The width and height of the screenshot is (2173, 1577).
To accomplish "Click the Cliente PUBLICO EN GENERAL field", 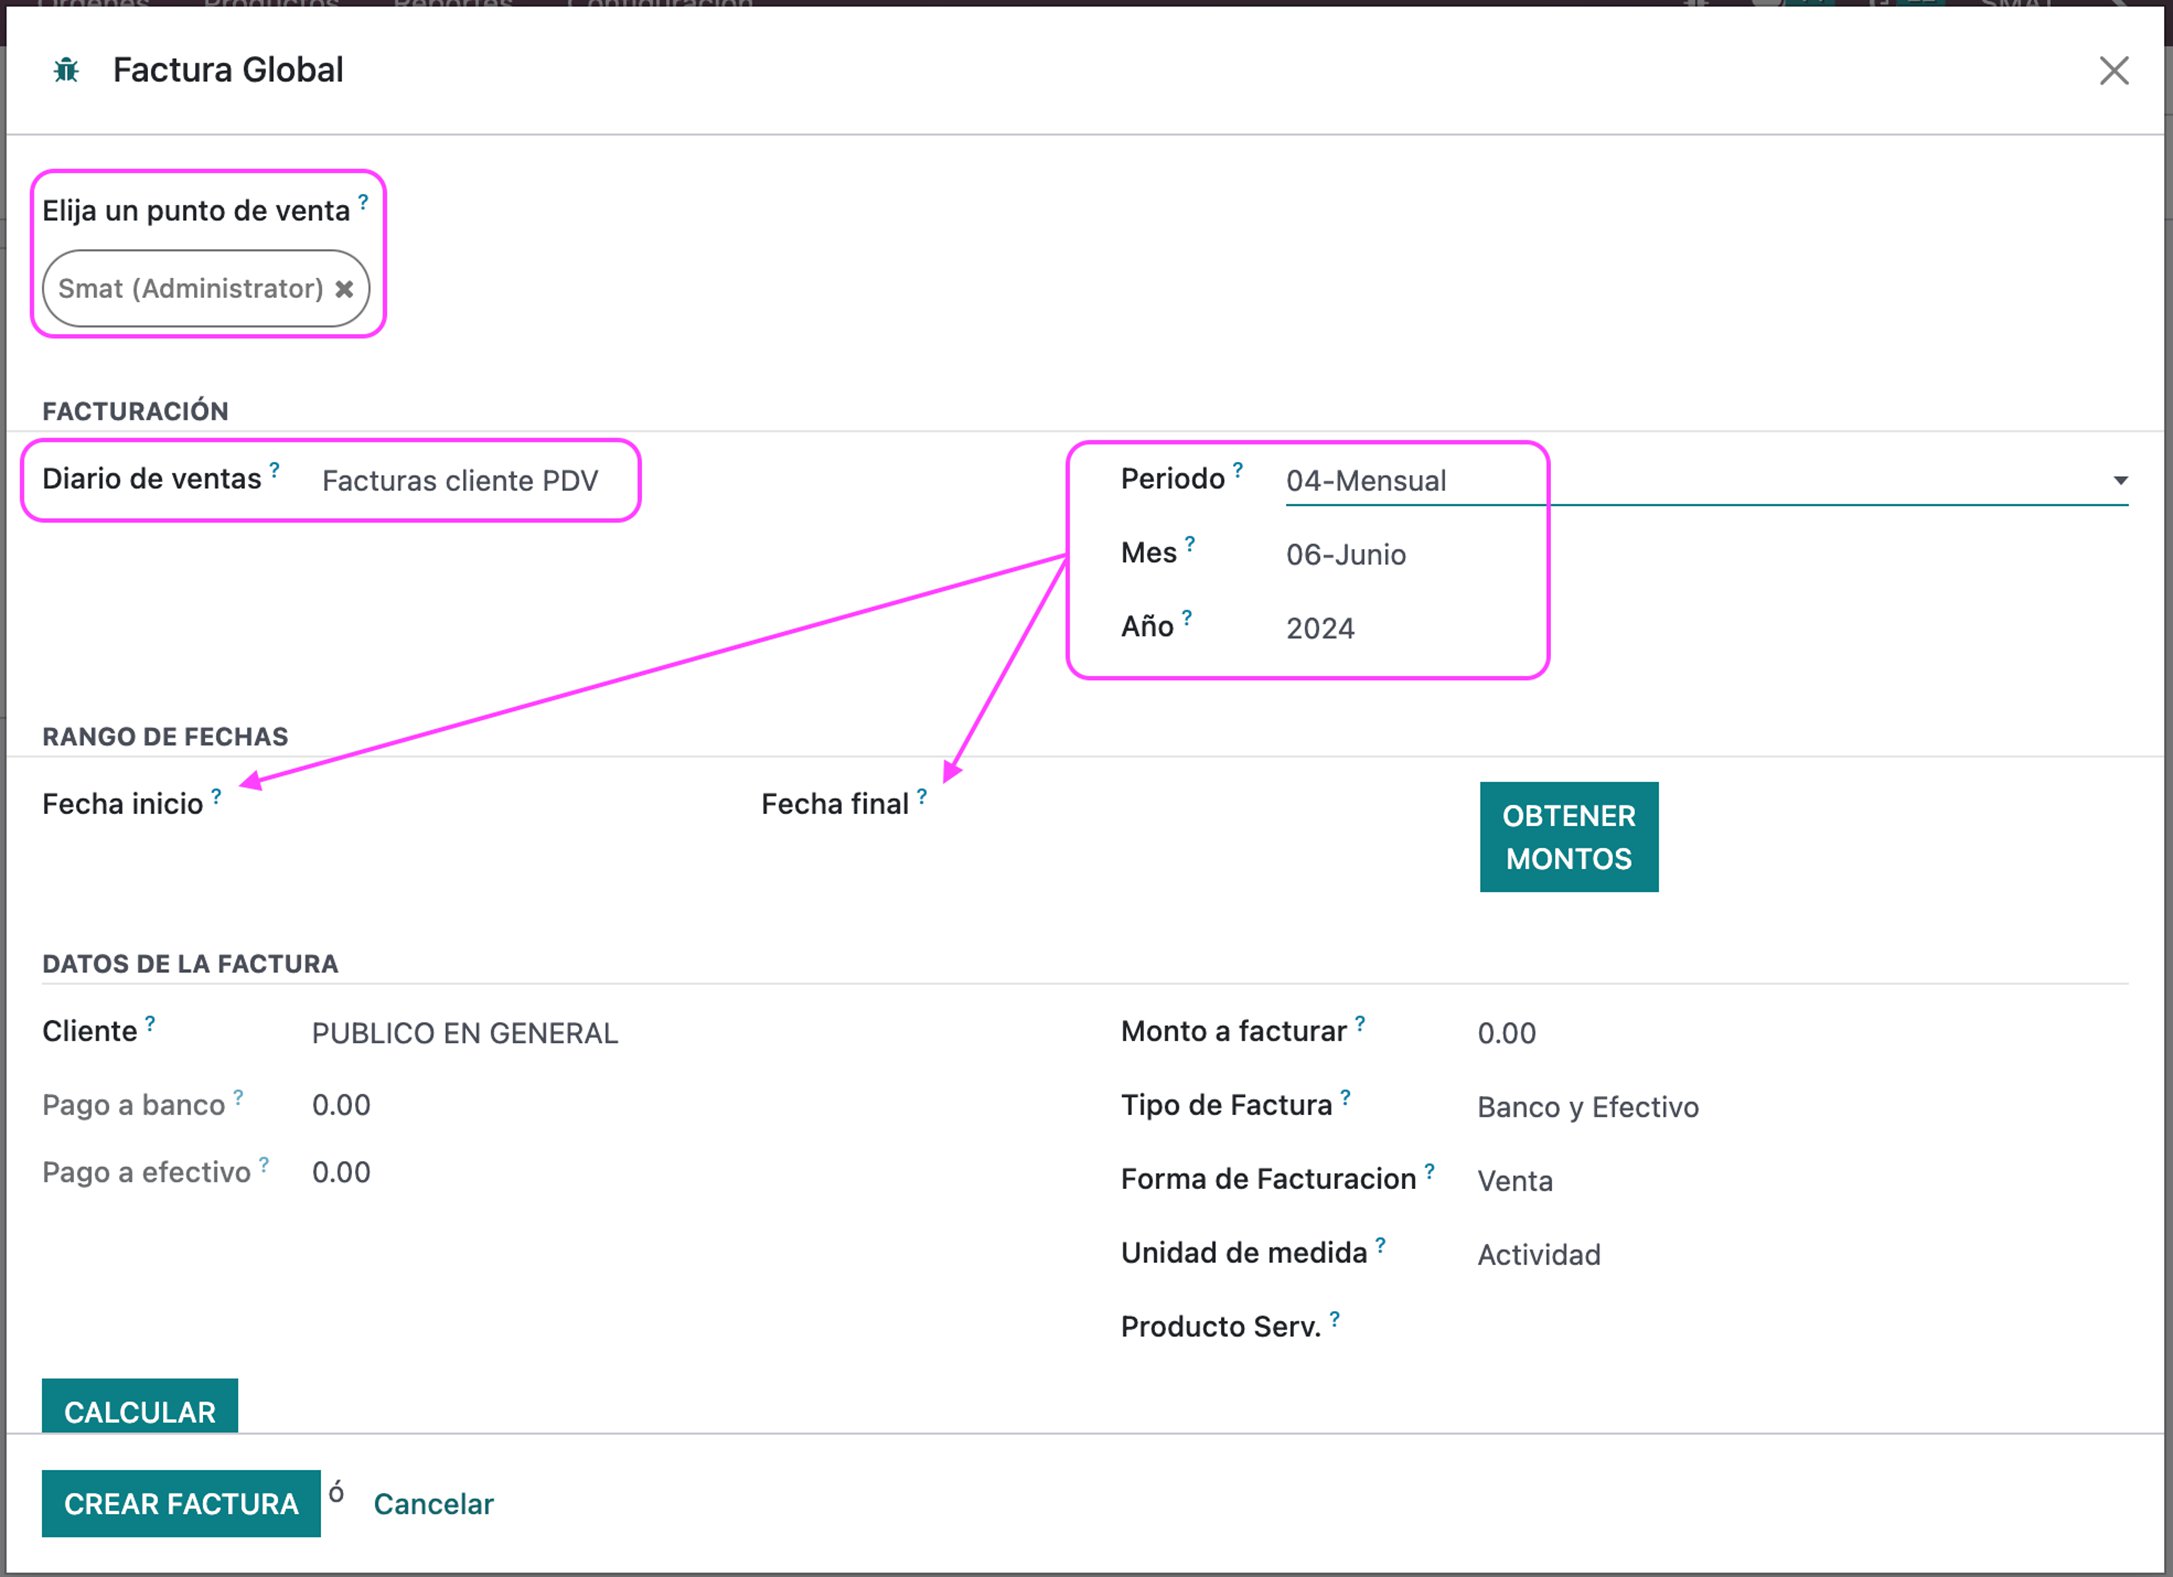I will click(465, 1033).
